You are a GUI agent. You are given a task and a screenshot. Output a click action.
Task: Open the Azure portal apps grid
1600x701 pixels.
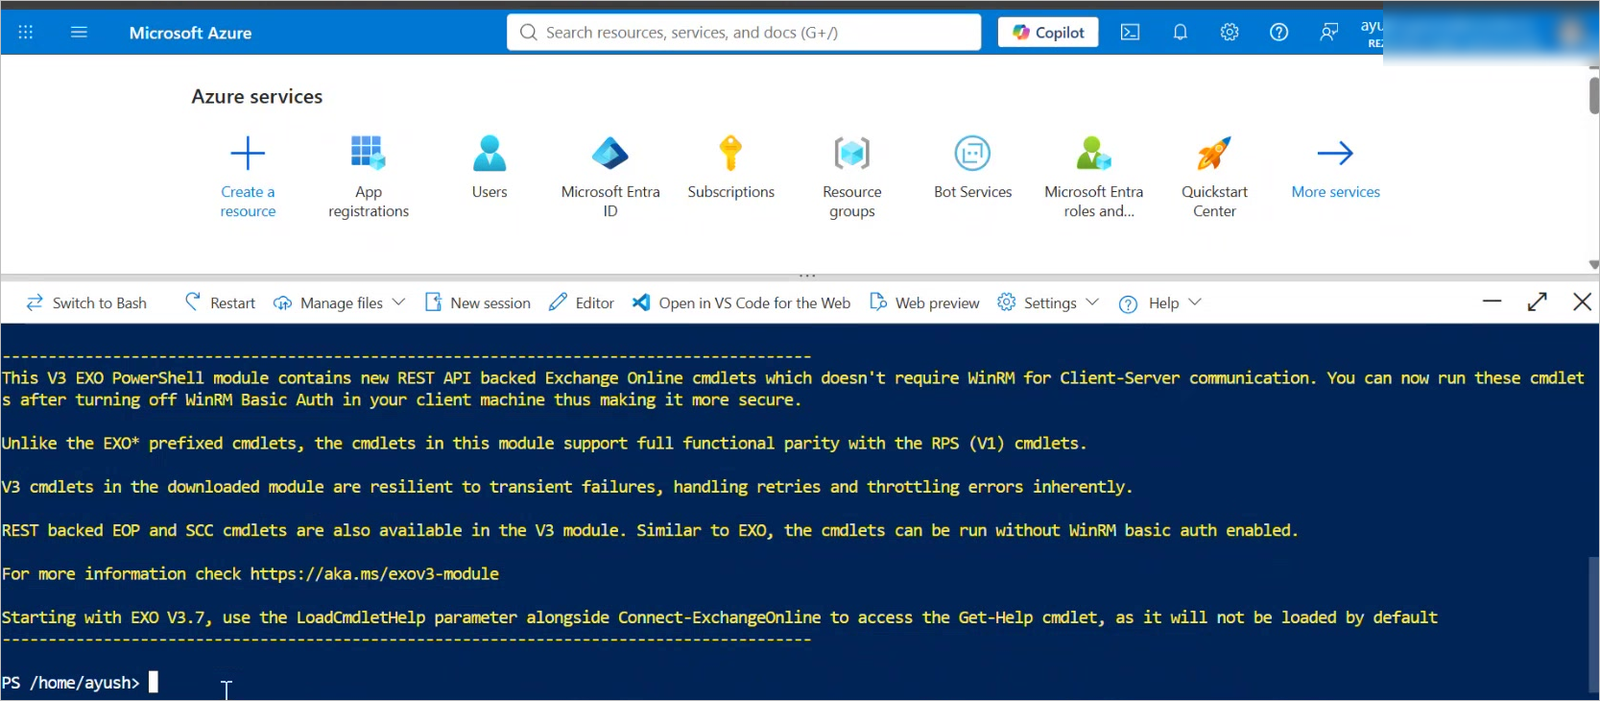(x=26, y=32)
